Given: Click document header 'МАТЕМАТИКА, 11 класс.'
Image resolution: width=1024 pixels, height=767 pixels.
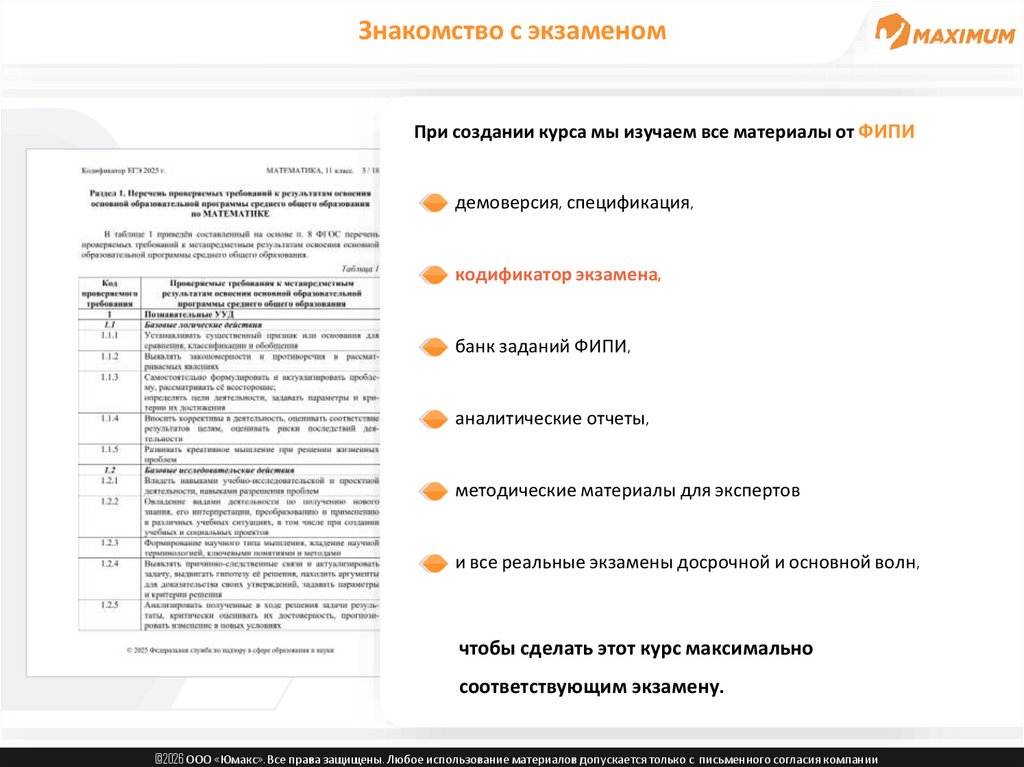Looking at the screenshot, I should click(310, 171).
